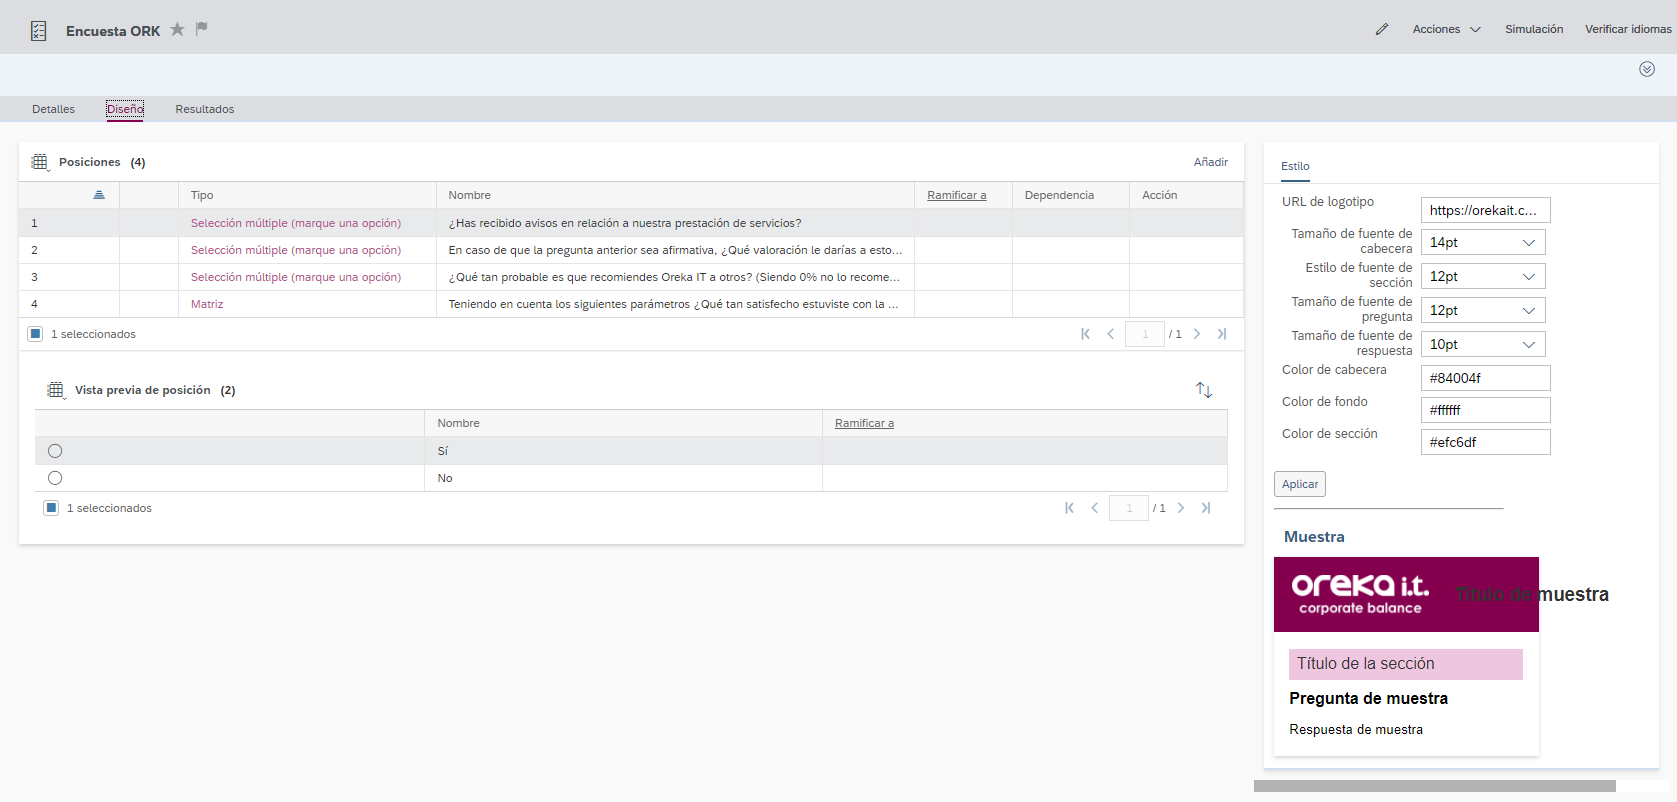Edit the Color de sección field #efc6df
The height and width of the screenshot is (802, 1677).
(x=1485, y=442)
